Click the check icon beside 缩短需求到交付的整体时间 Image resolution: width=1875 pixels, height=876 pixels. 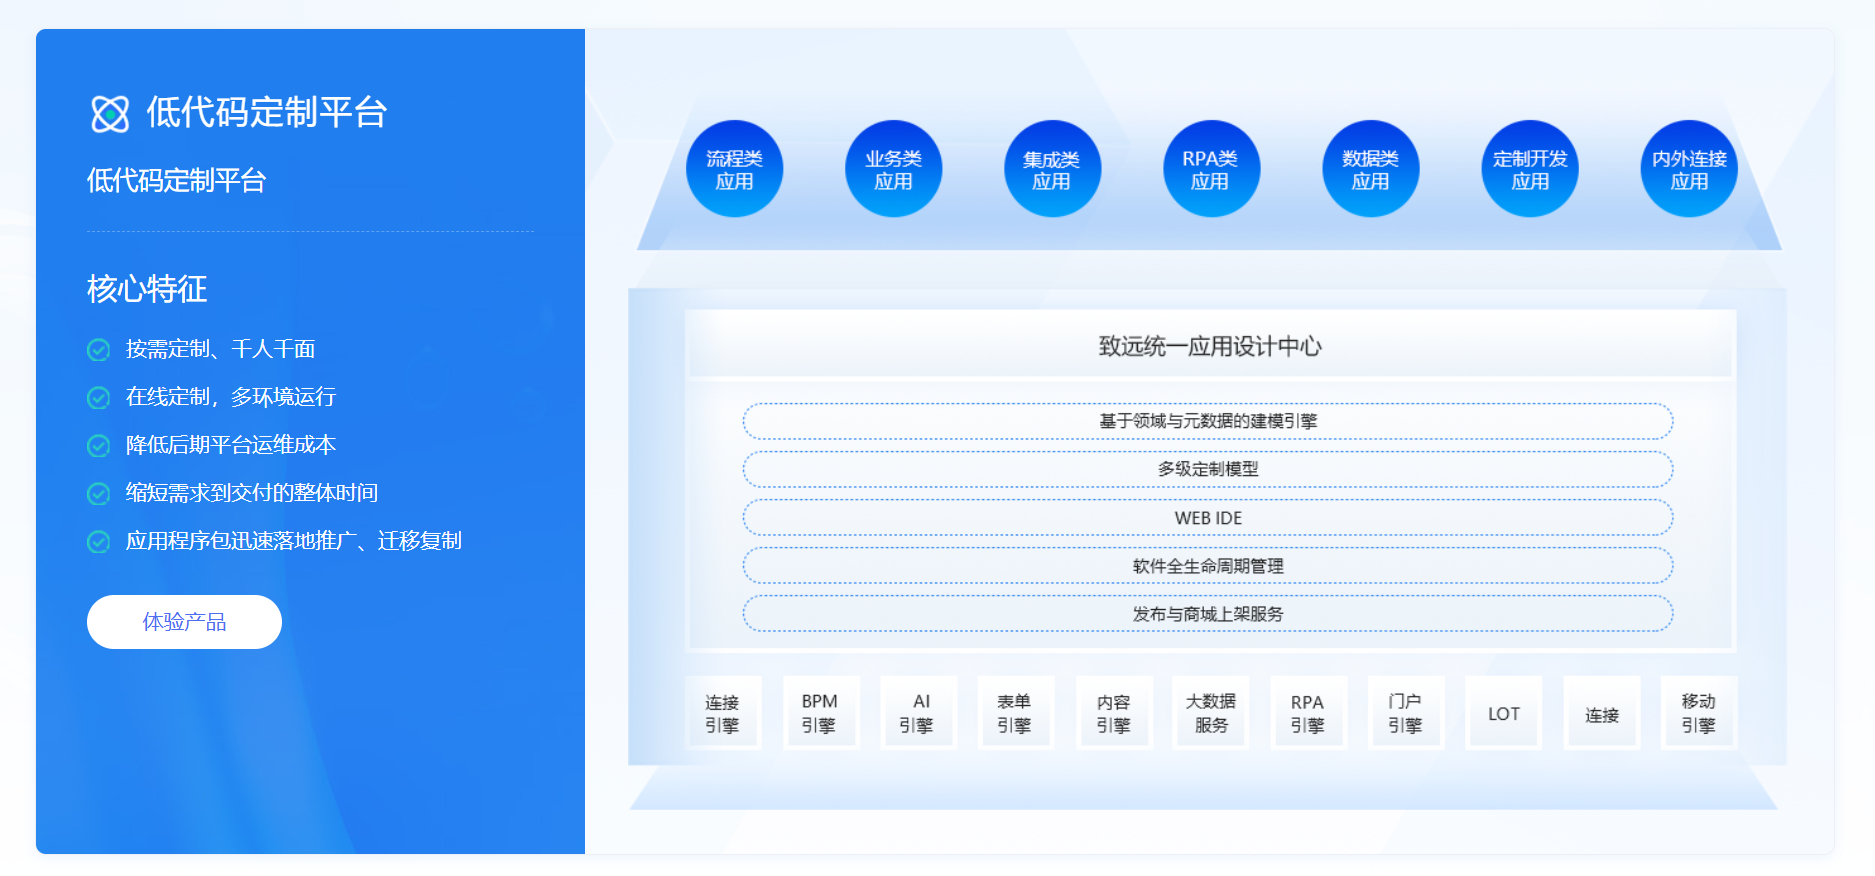98,493
